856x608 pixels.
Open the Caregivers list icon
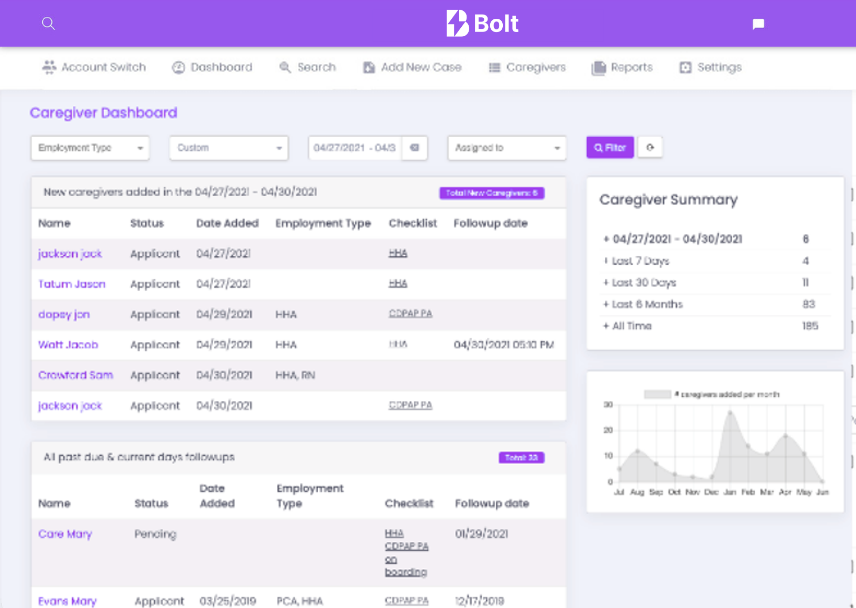click(x=494, y=67)
